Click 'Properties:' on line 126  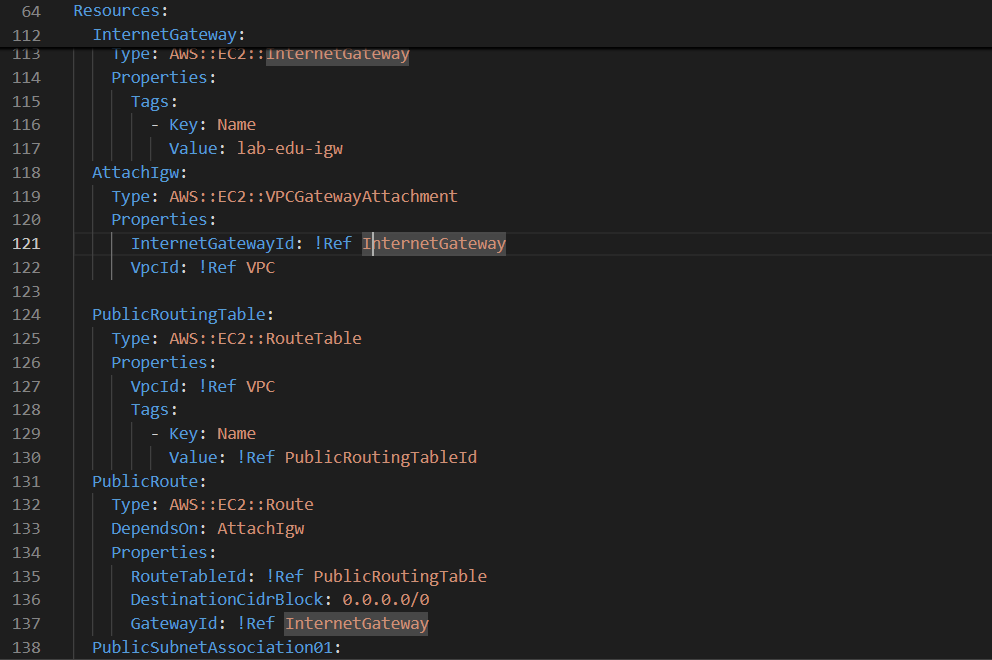[x=164, y=363]
